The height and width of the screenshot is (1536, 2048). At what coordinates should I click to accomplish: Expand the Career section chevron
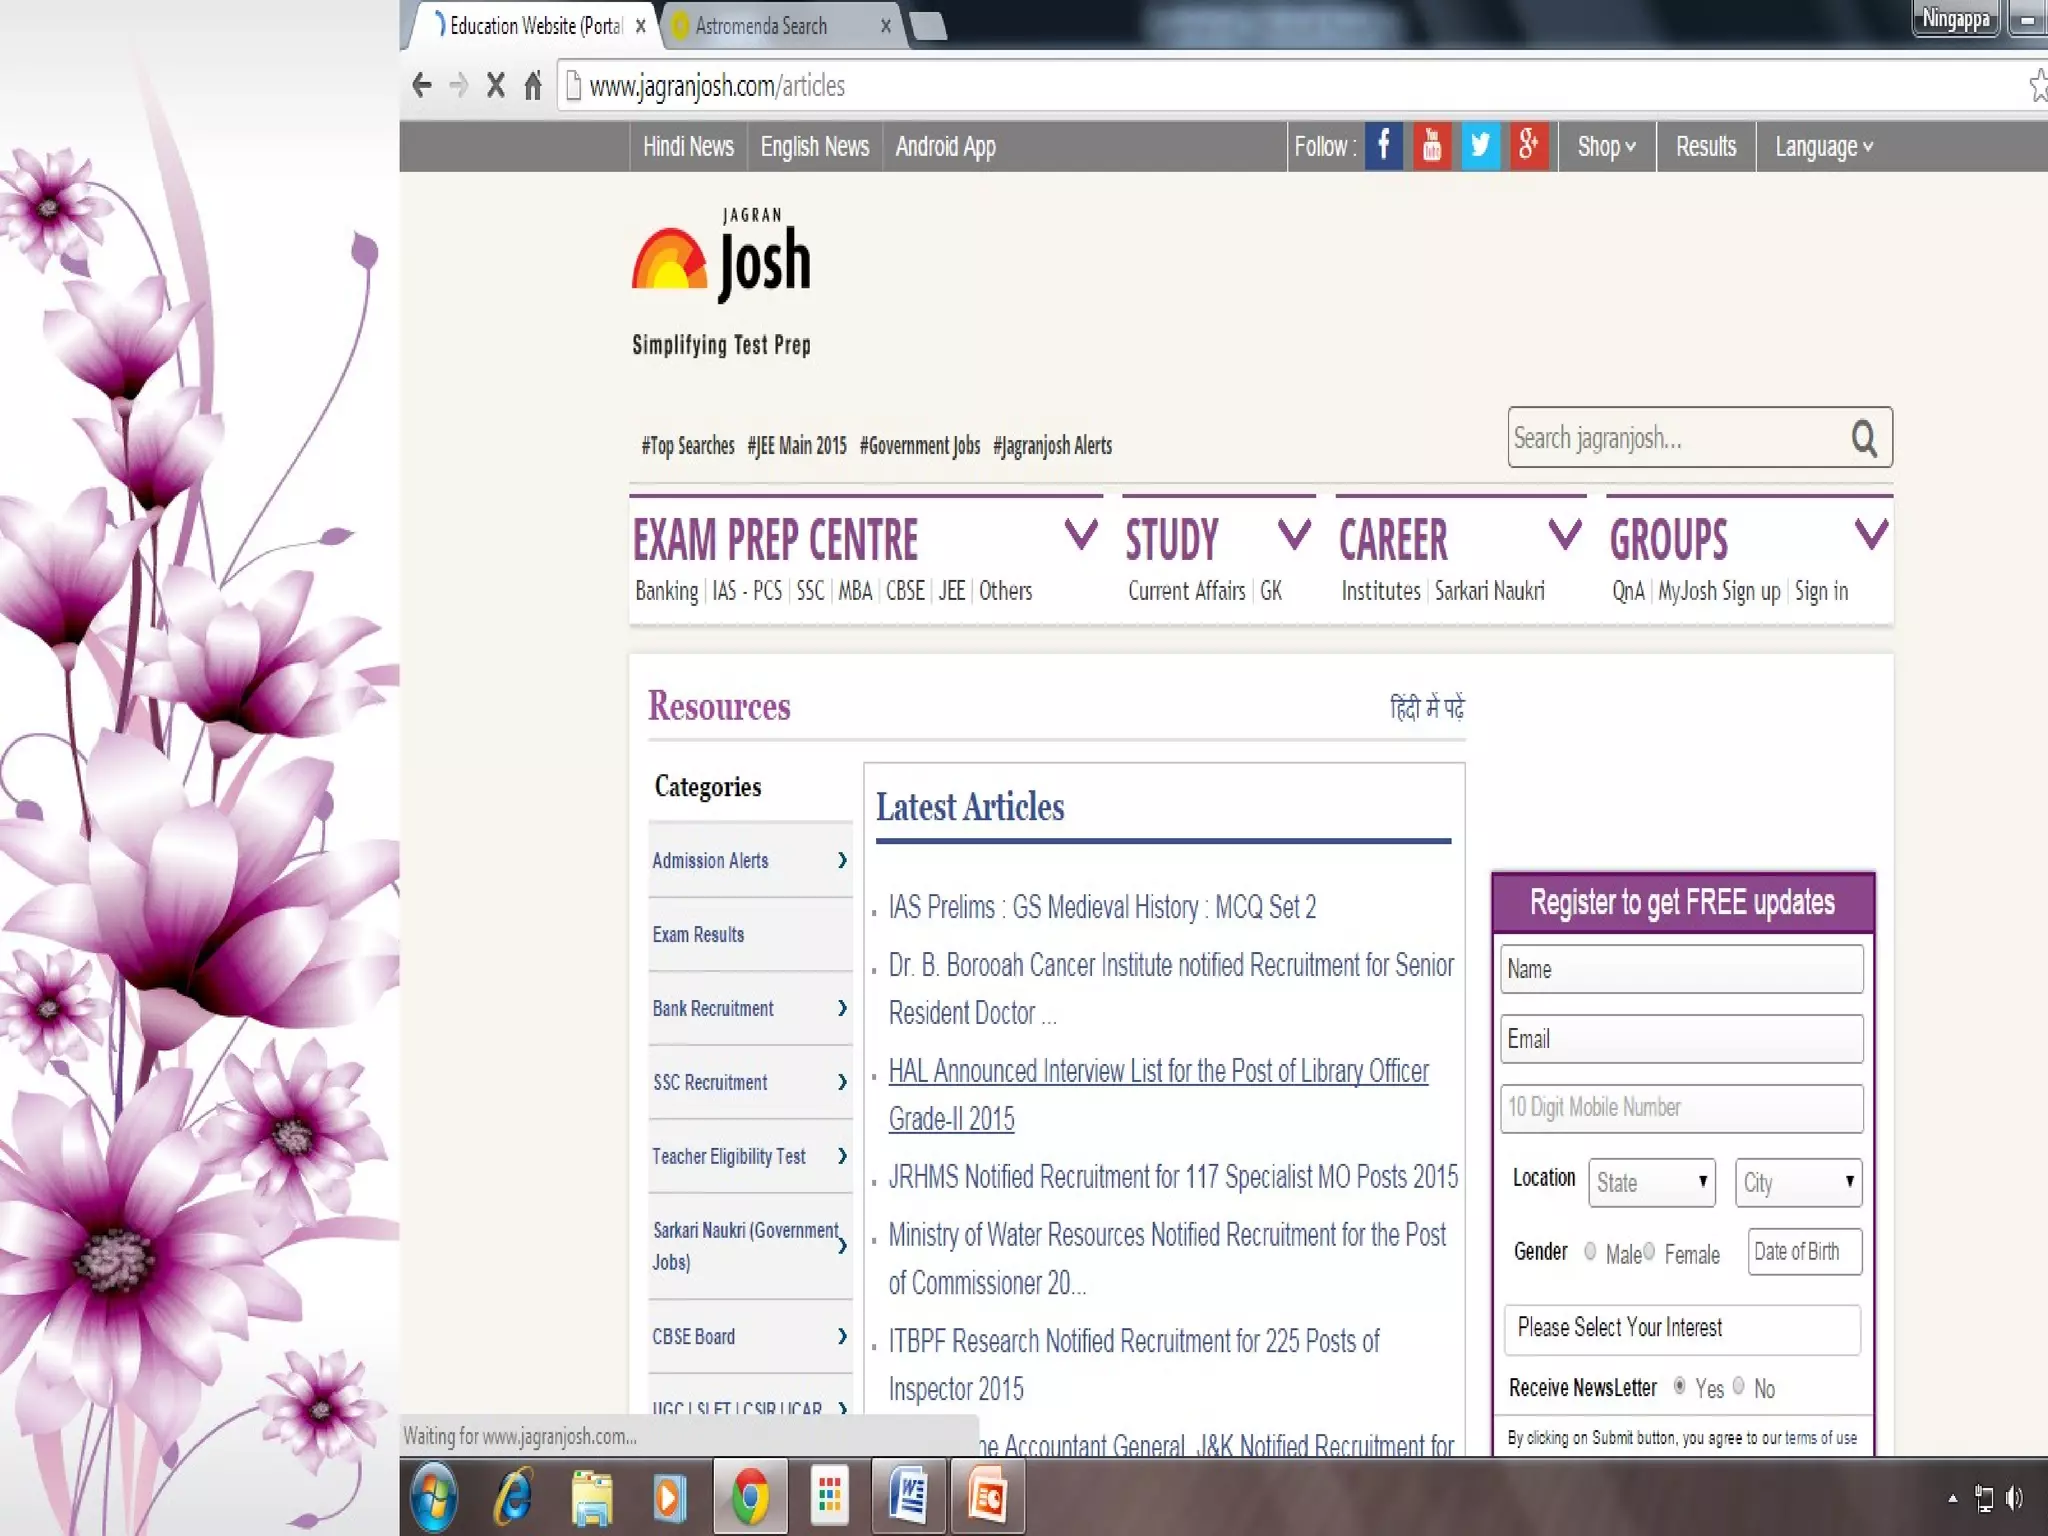coord(1565,535)
